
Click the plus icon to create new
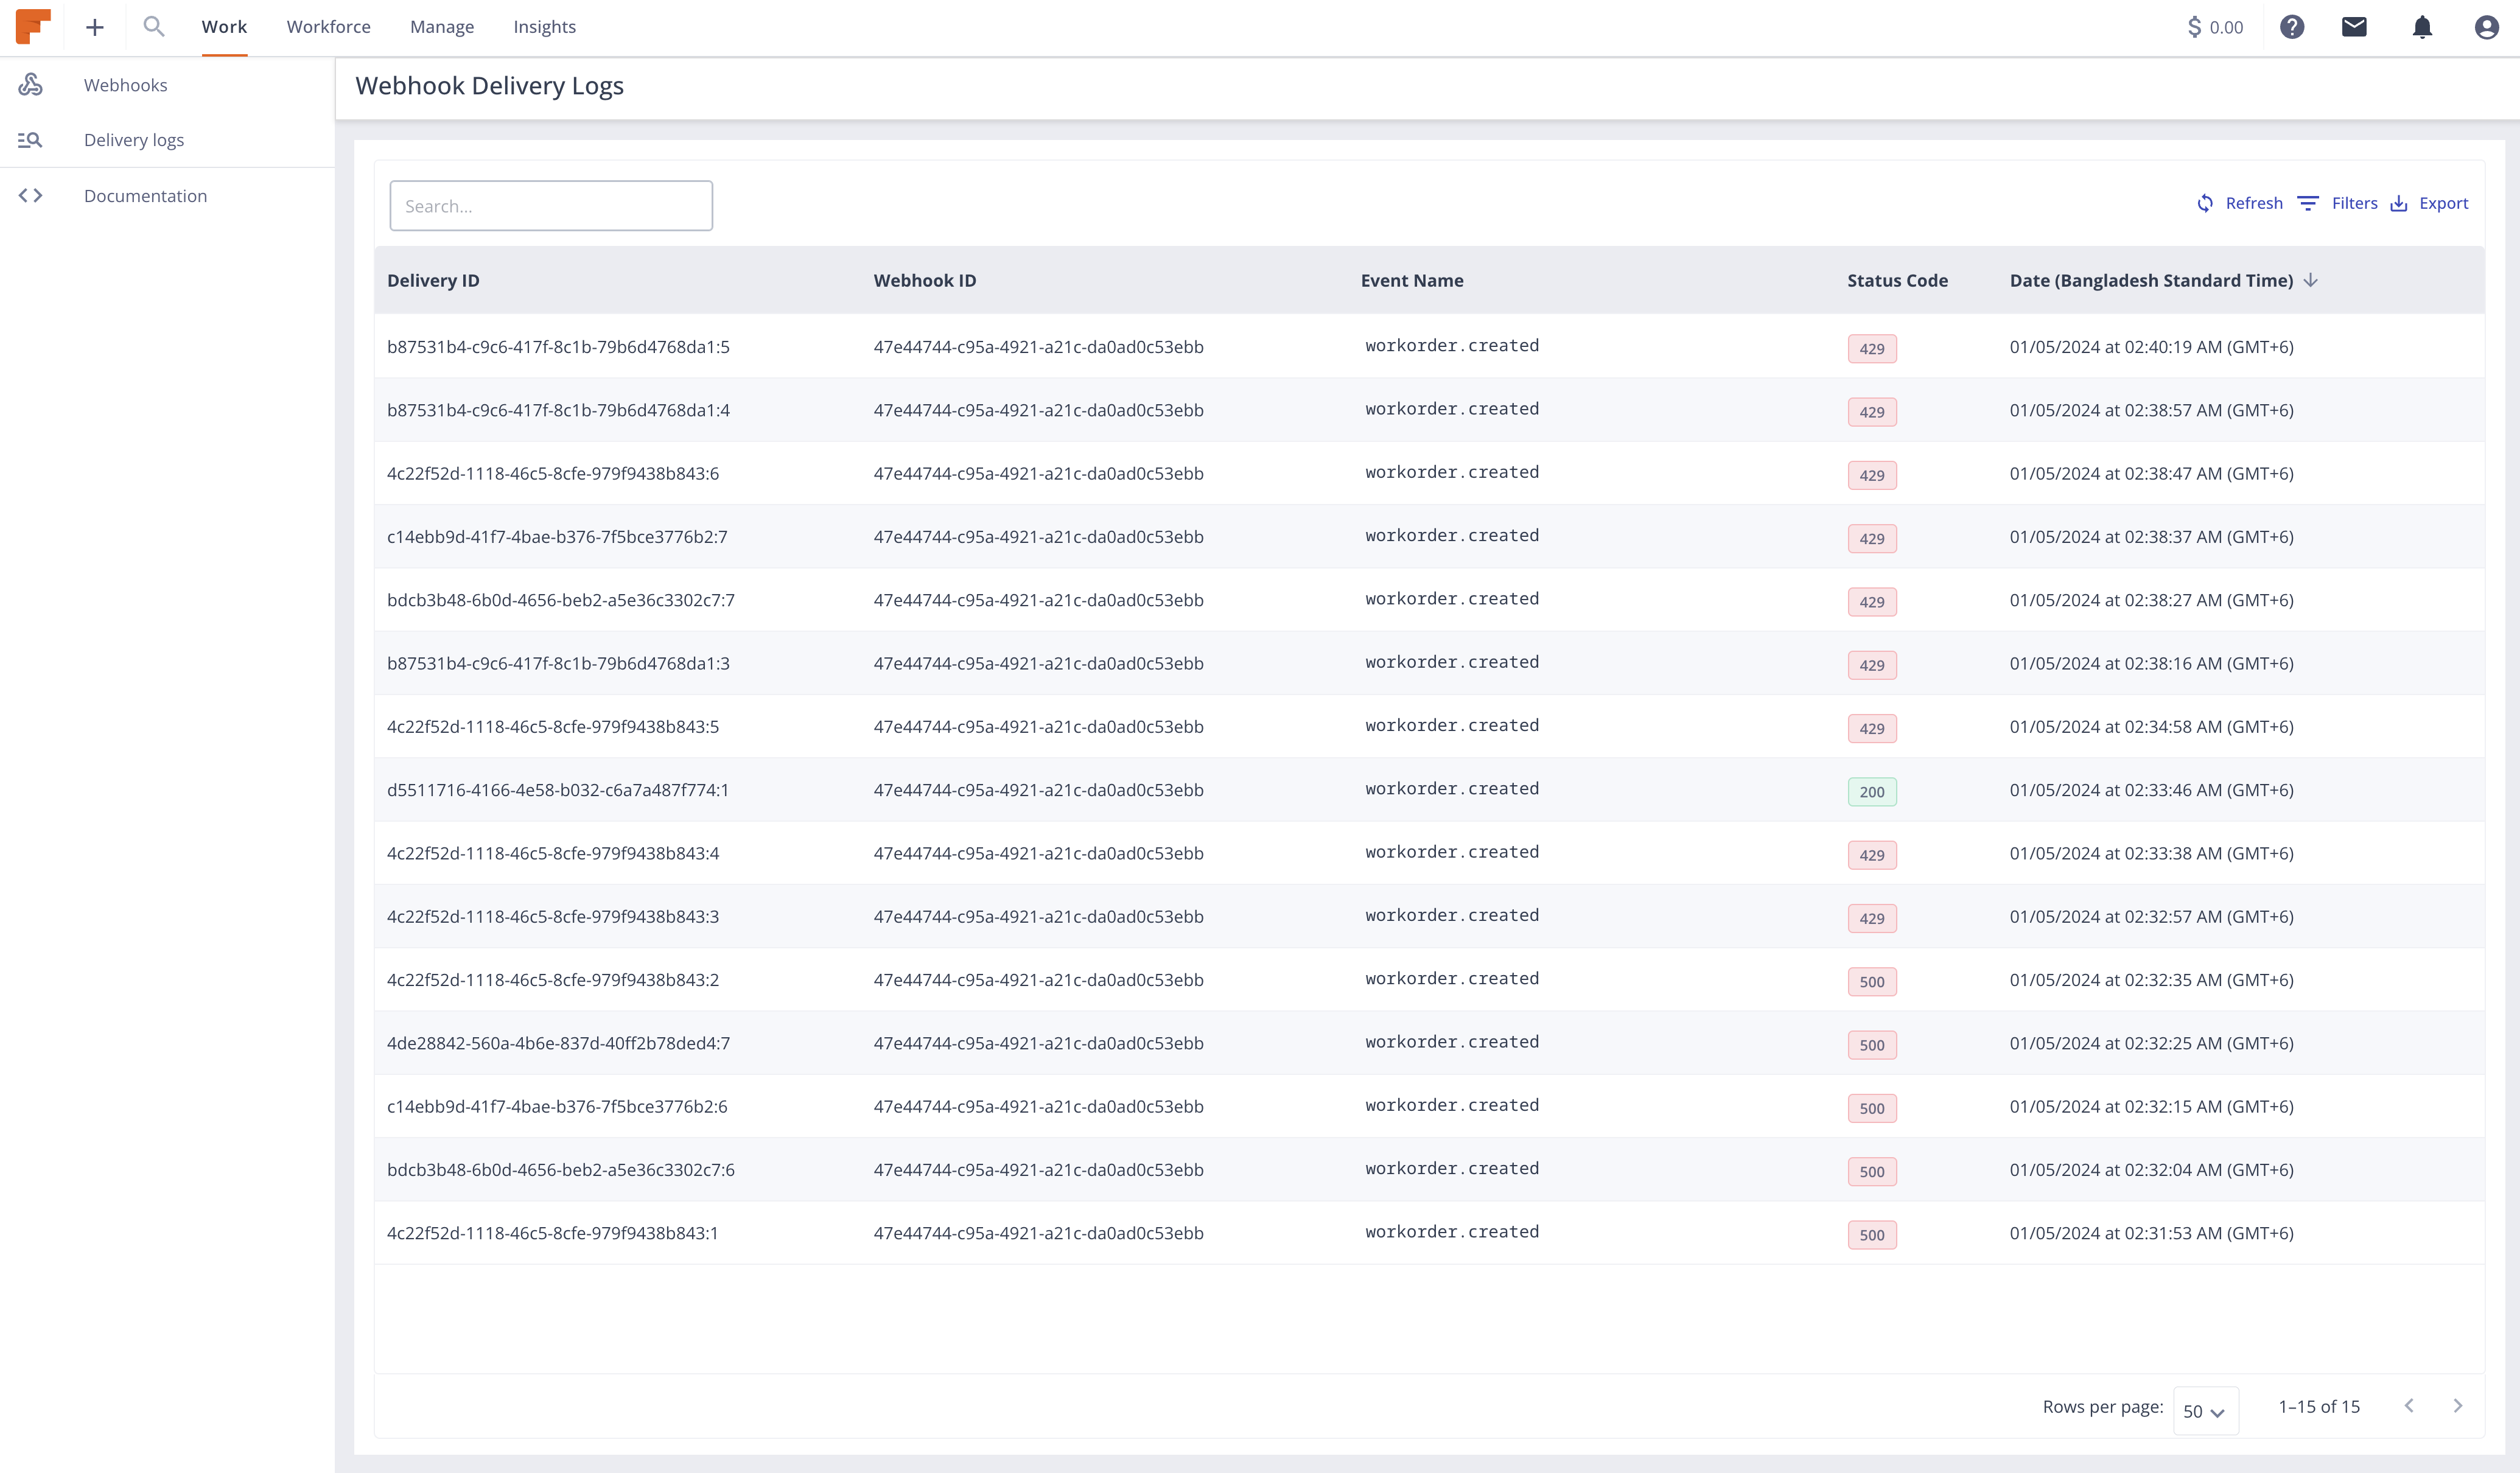point(94,27)
